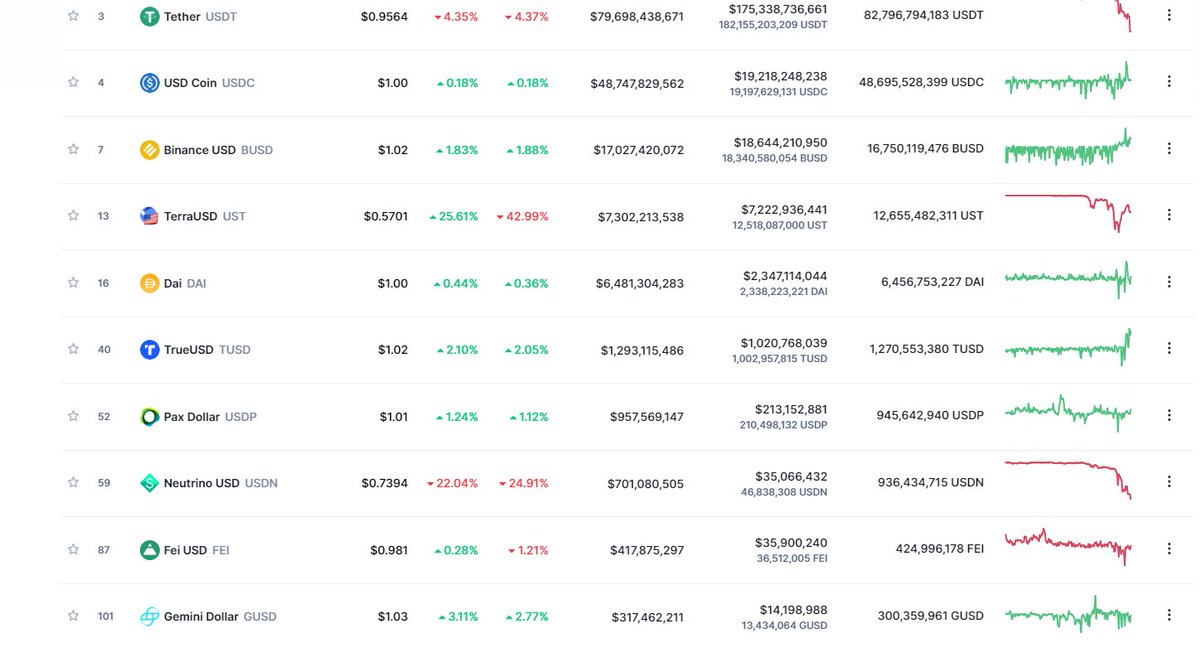Screen dimensions: 1200x648
Task: Expand options for the Neutrino USD row
Action: click(x=1168, y=482)
